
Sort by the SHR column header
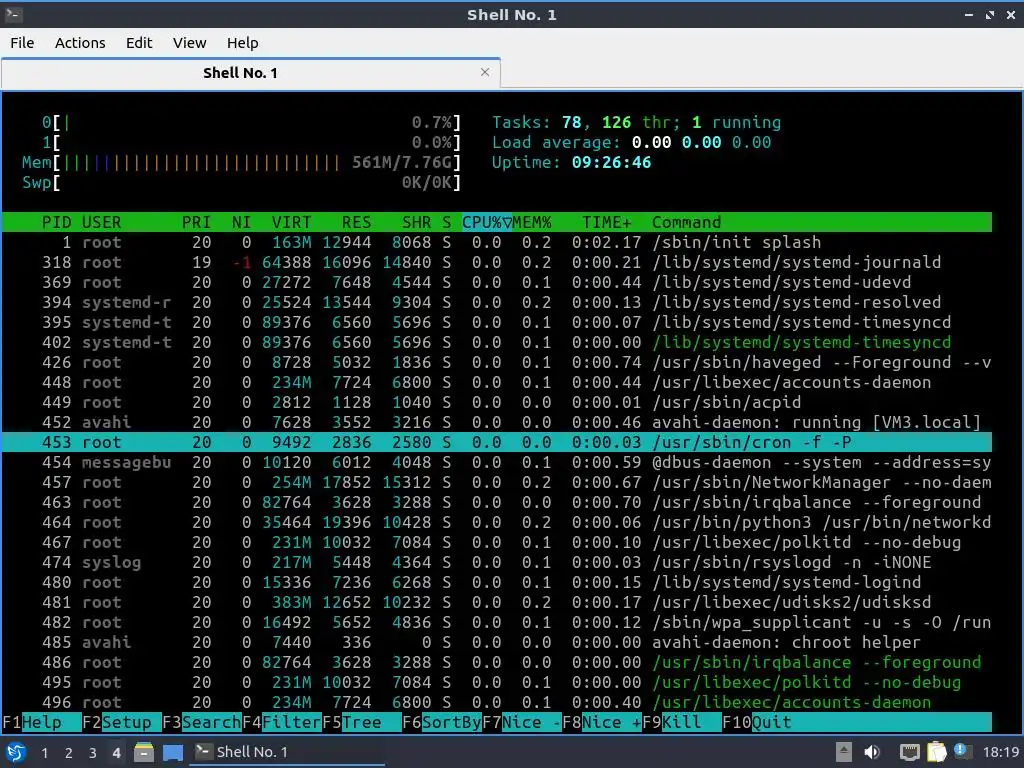coord(416,223)
